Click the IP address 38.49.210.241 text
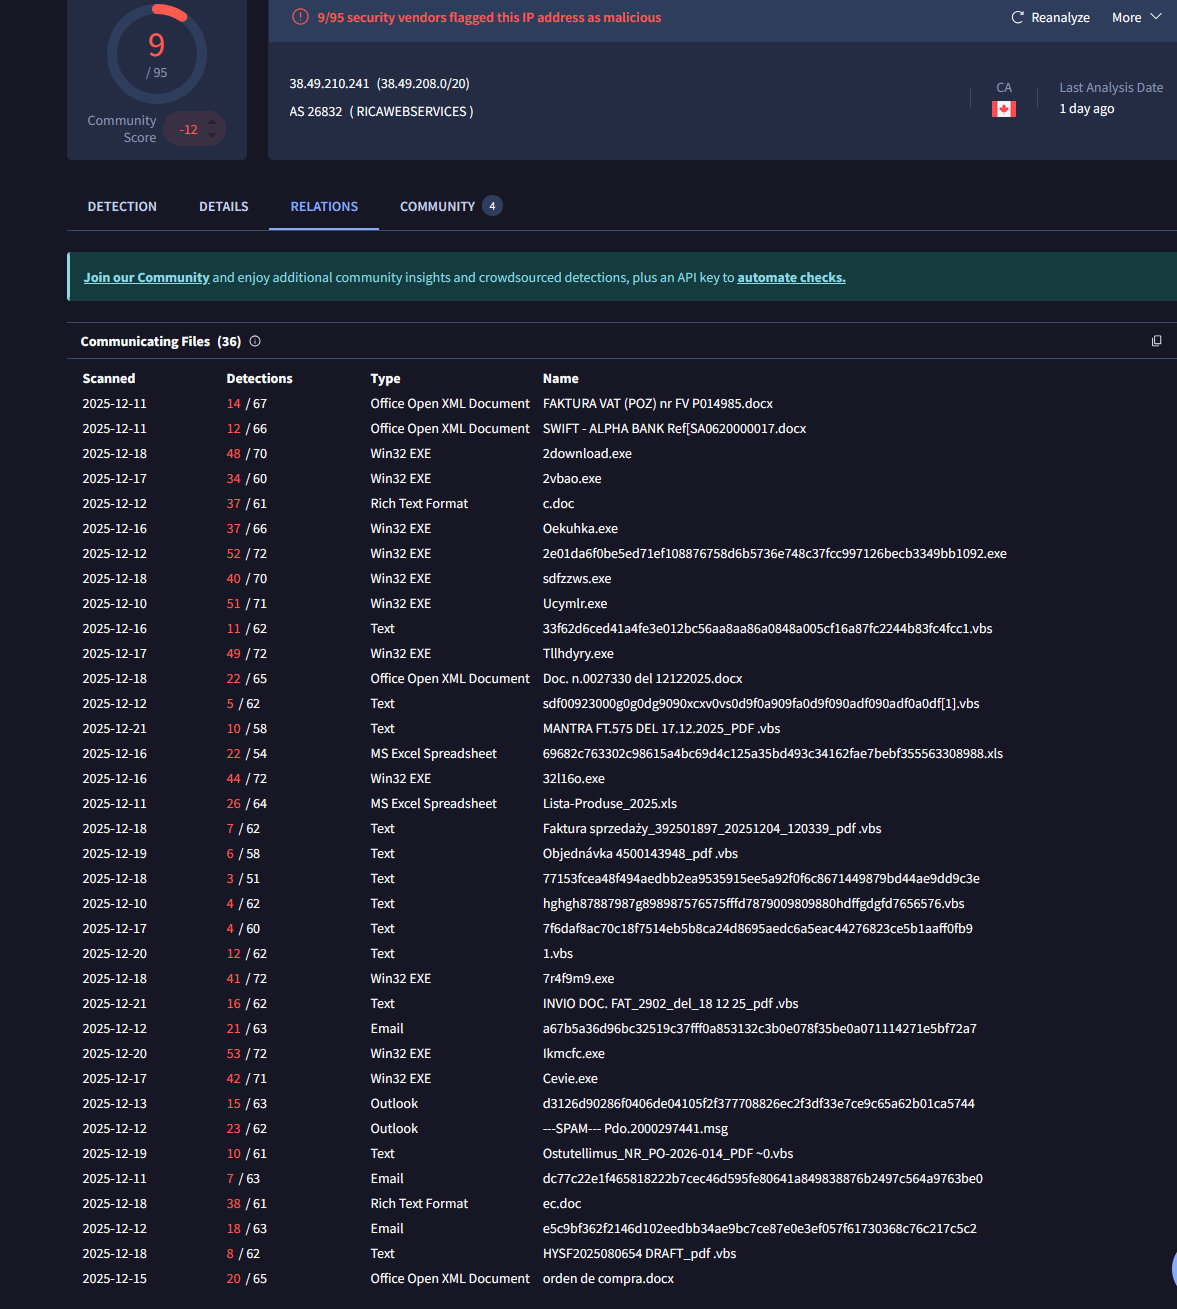 pyautogui.click(x=329, y=84)
